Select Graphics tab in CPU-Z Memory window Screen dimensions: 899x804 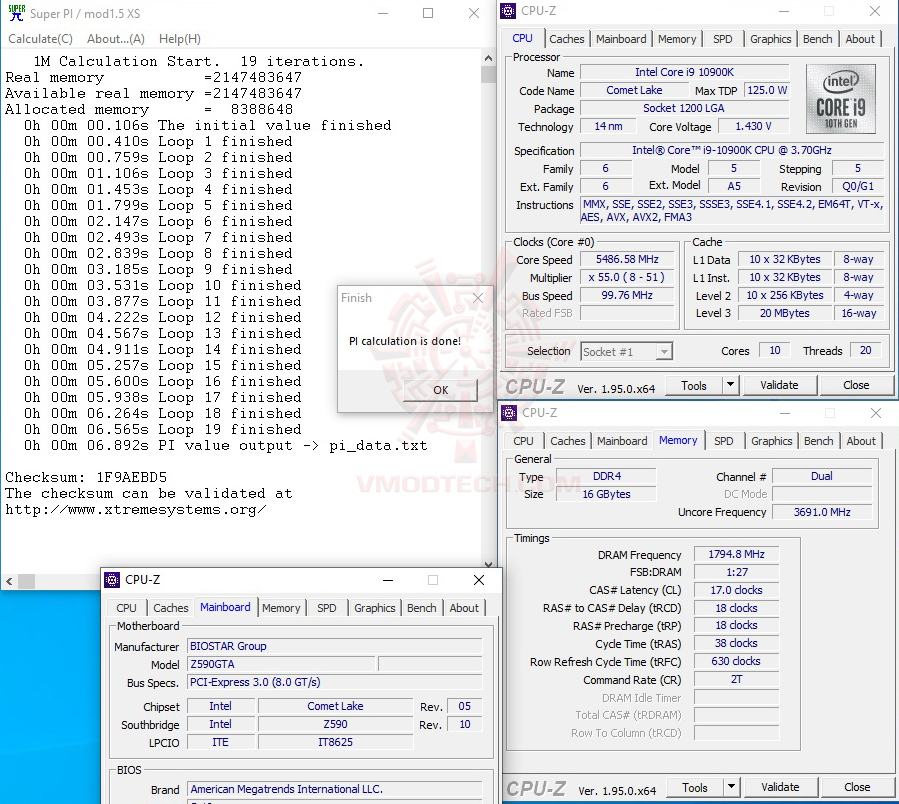coord(772,441)
